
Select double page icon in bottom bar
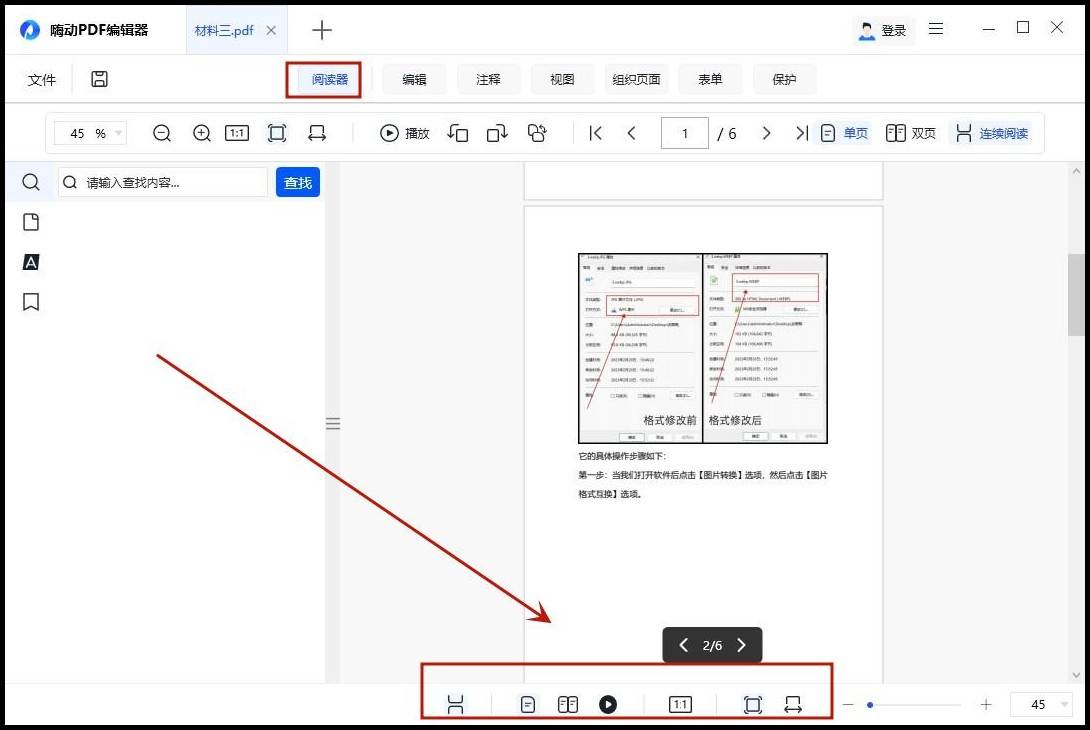click(x=568, y=705)
